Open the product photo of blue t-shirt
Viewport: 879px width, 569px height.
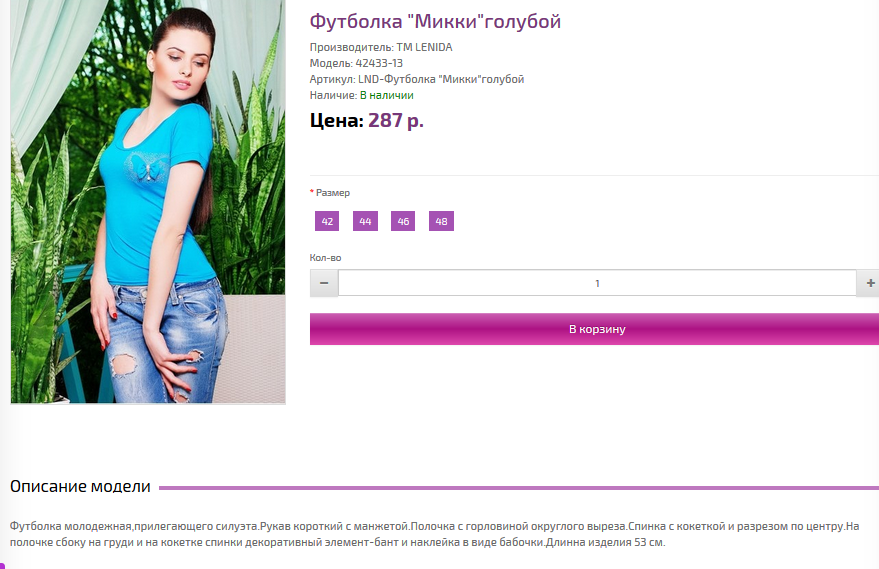148,201
